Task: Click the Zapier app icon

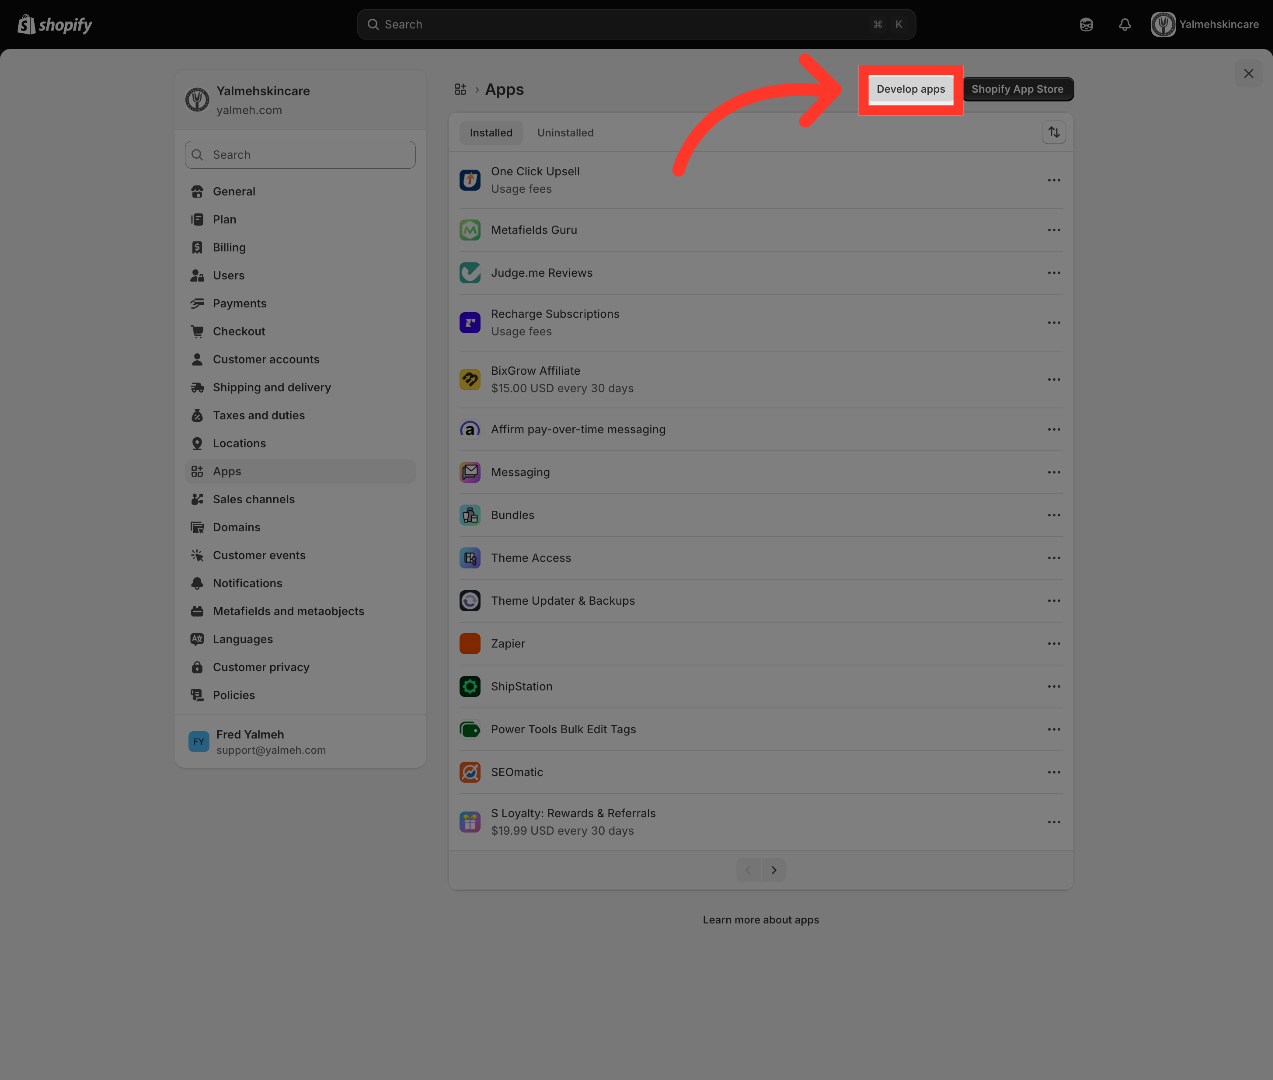Action: tap(470, 644)
